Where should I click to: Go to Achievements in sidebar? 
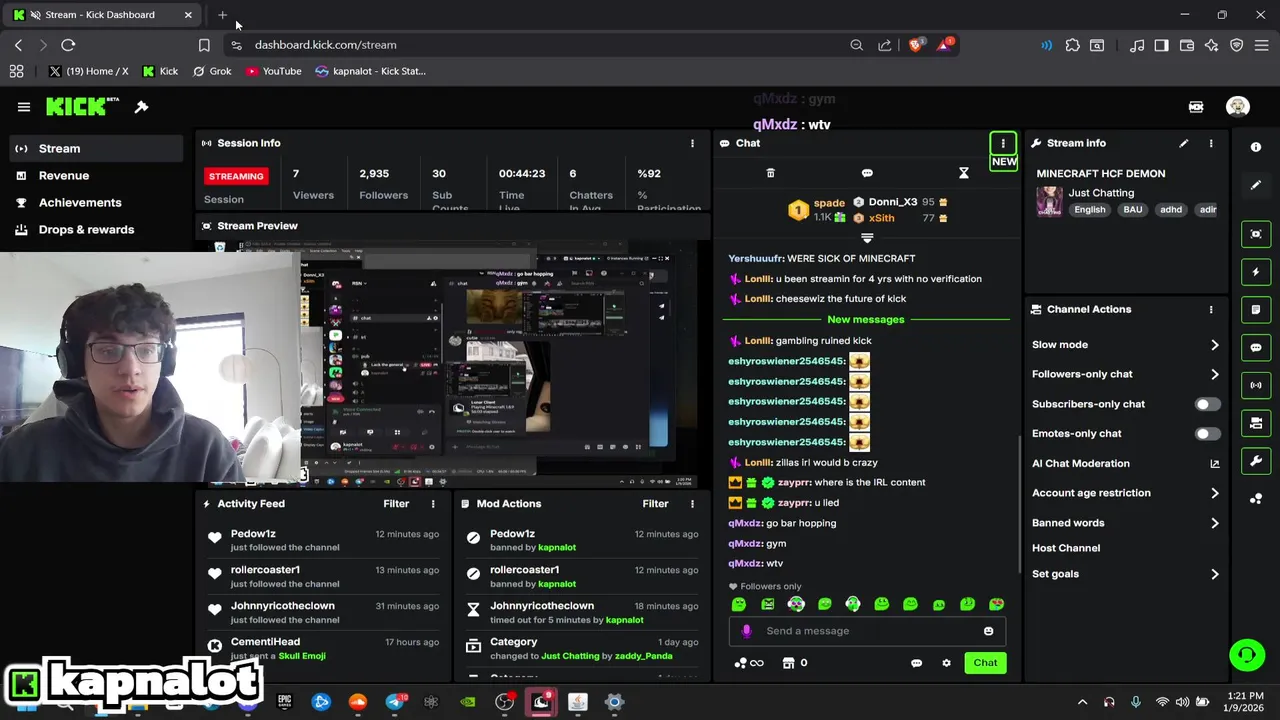tap(96, 202)
